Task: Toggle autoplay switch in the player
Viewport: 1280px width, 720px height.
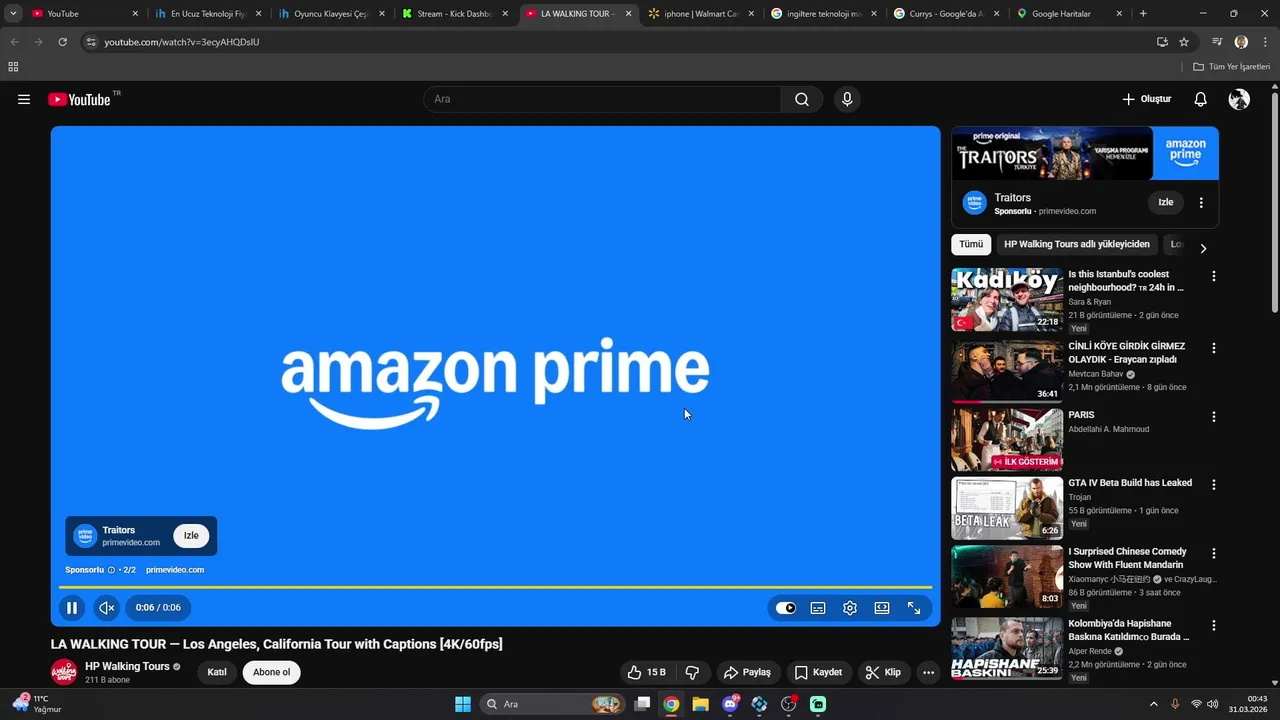Action: pyautogui.click(x=786, y=607)
